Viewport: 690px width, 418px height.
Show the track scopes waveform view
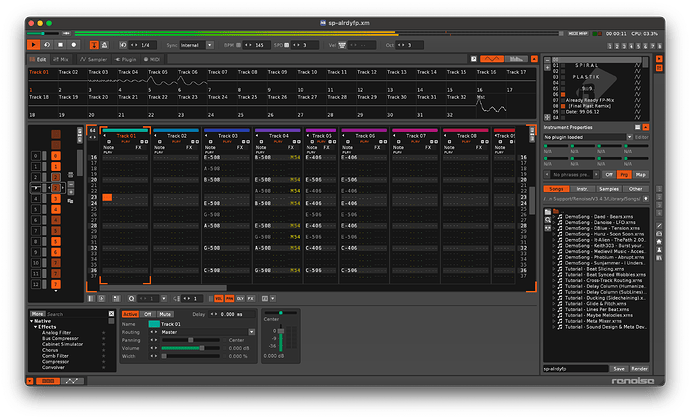(492, 59)
